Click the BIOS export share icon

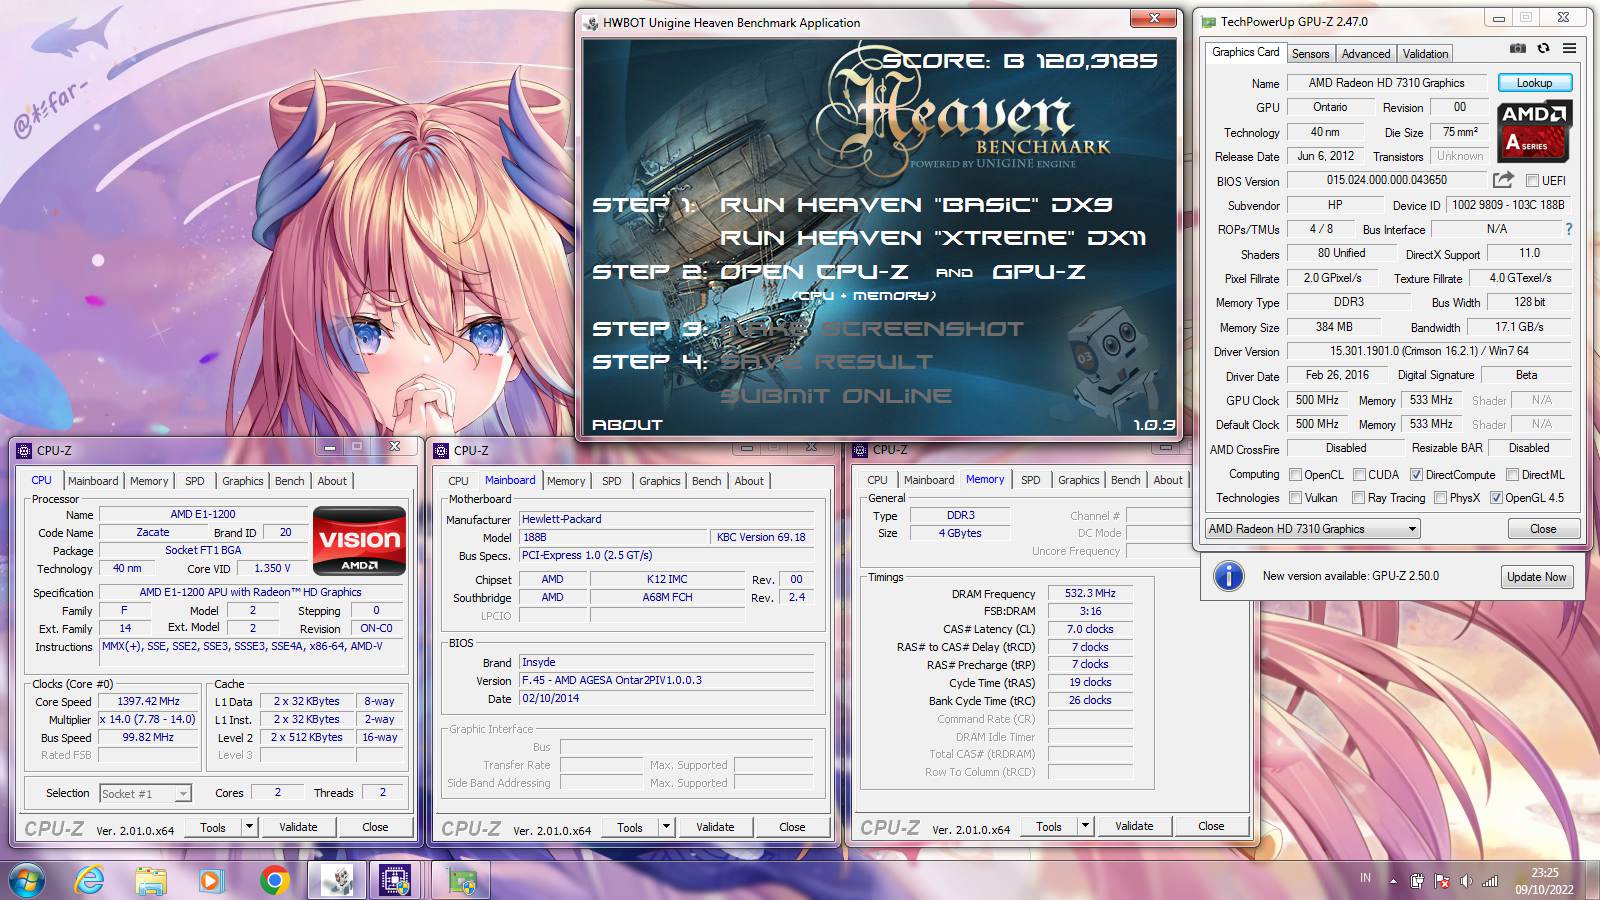[x=1503, y=180]
